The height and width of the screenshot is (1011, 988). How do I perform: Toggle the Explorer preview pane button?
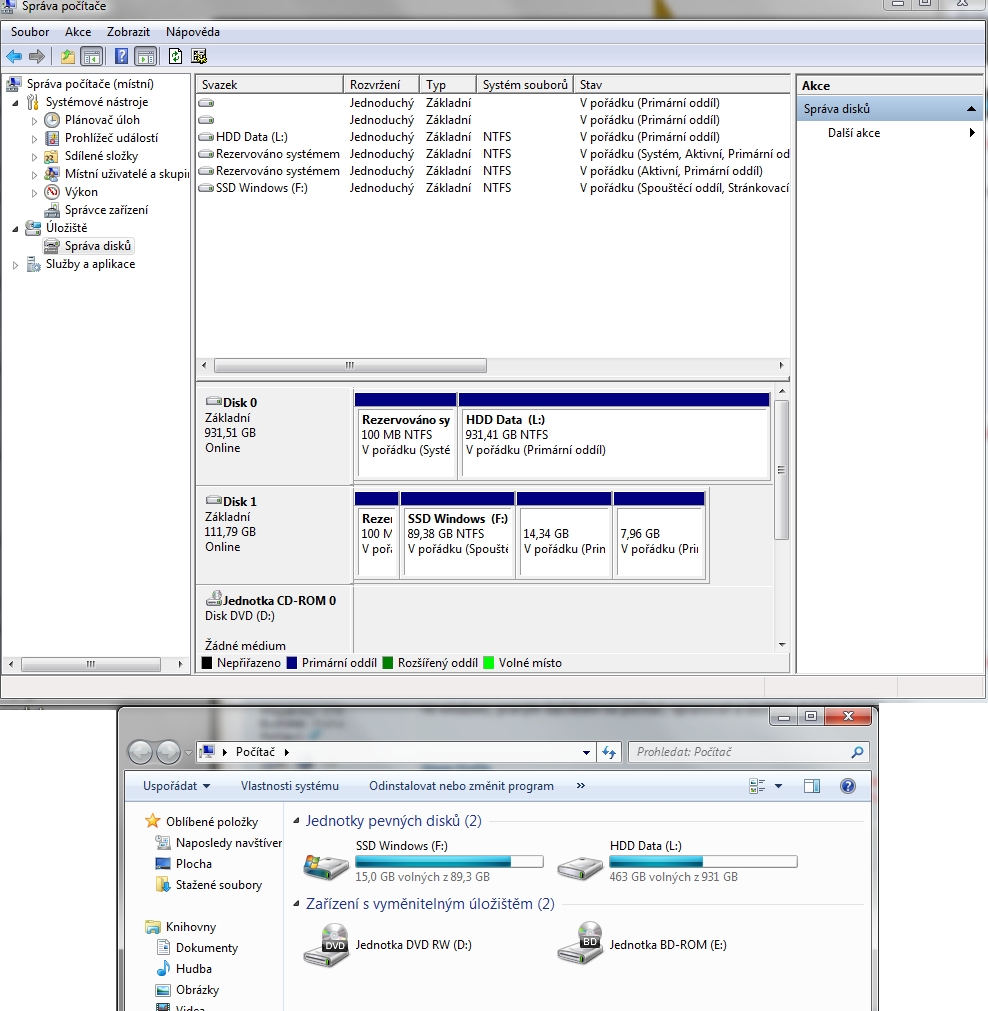click(812, 786)
